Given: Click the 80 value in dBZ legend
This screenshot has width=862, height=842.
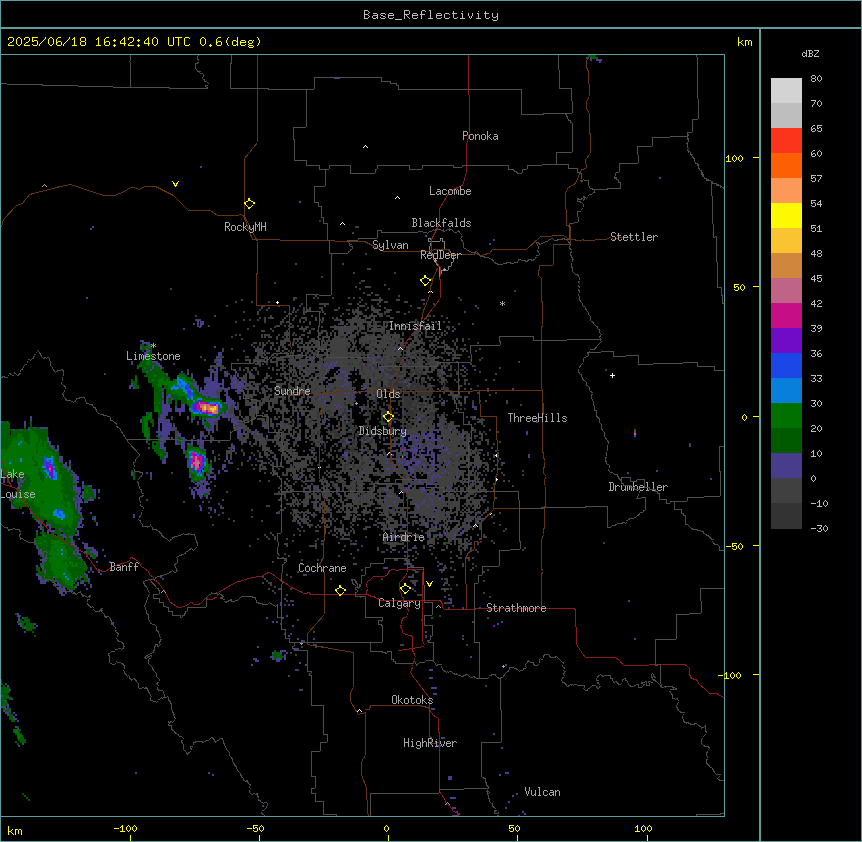Looking at the screenshot, I should [x=816, y=79].
